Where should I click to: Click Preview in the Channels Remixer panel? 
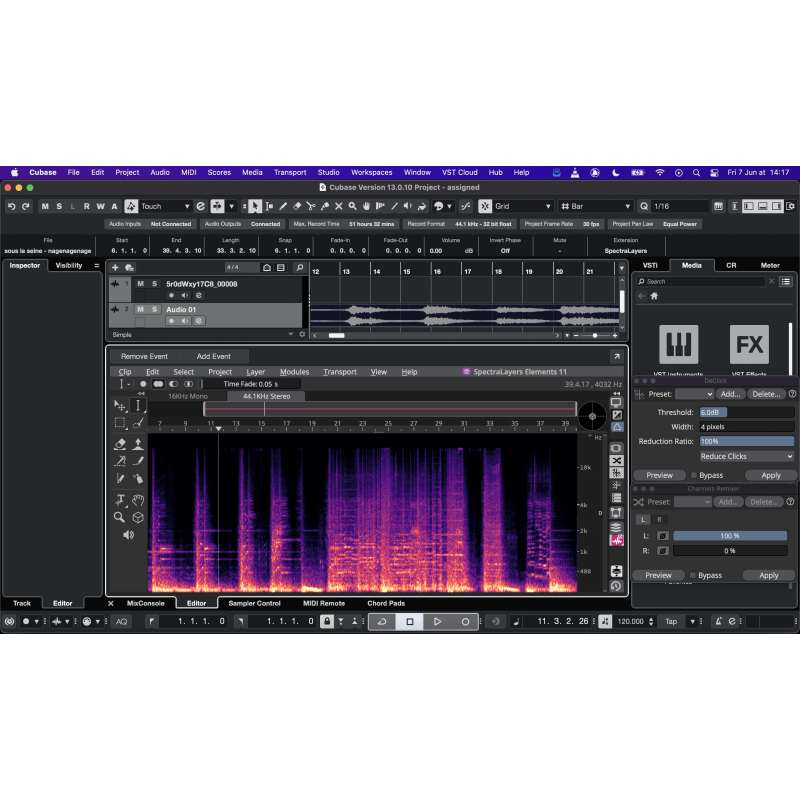point(658,575)
